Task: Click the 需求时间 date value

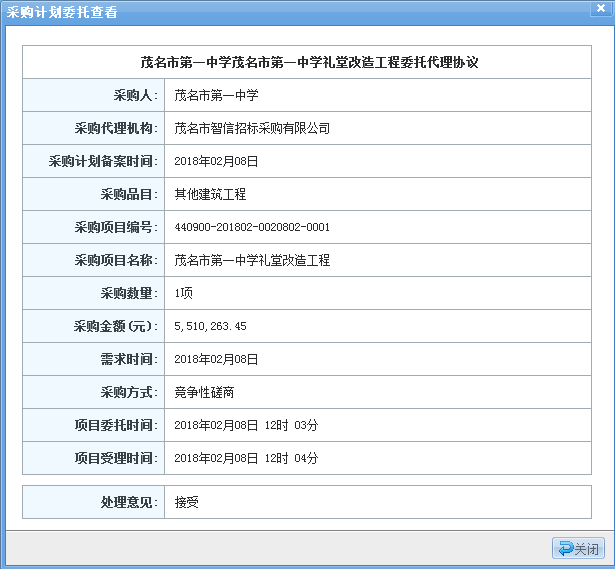Action: pos(216,359)
